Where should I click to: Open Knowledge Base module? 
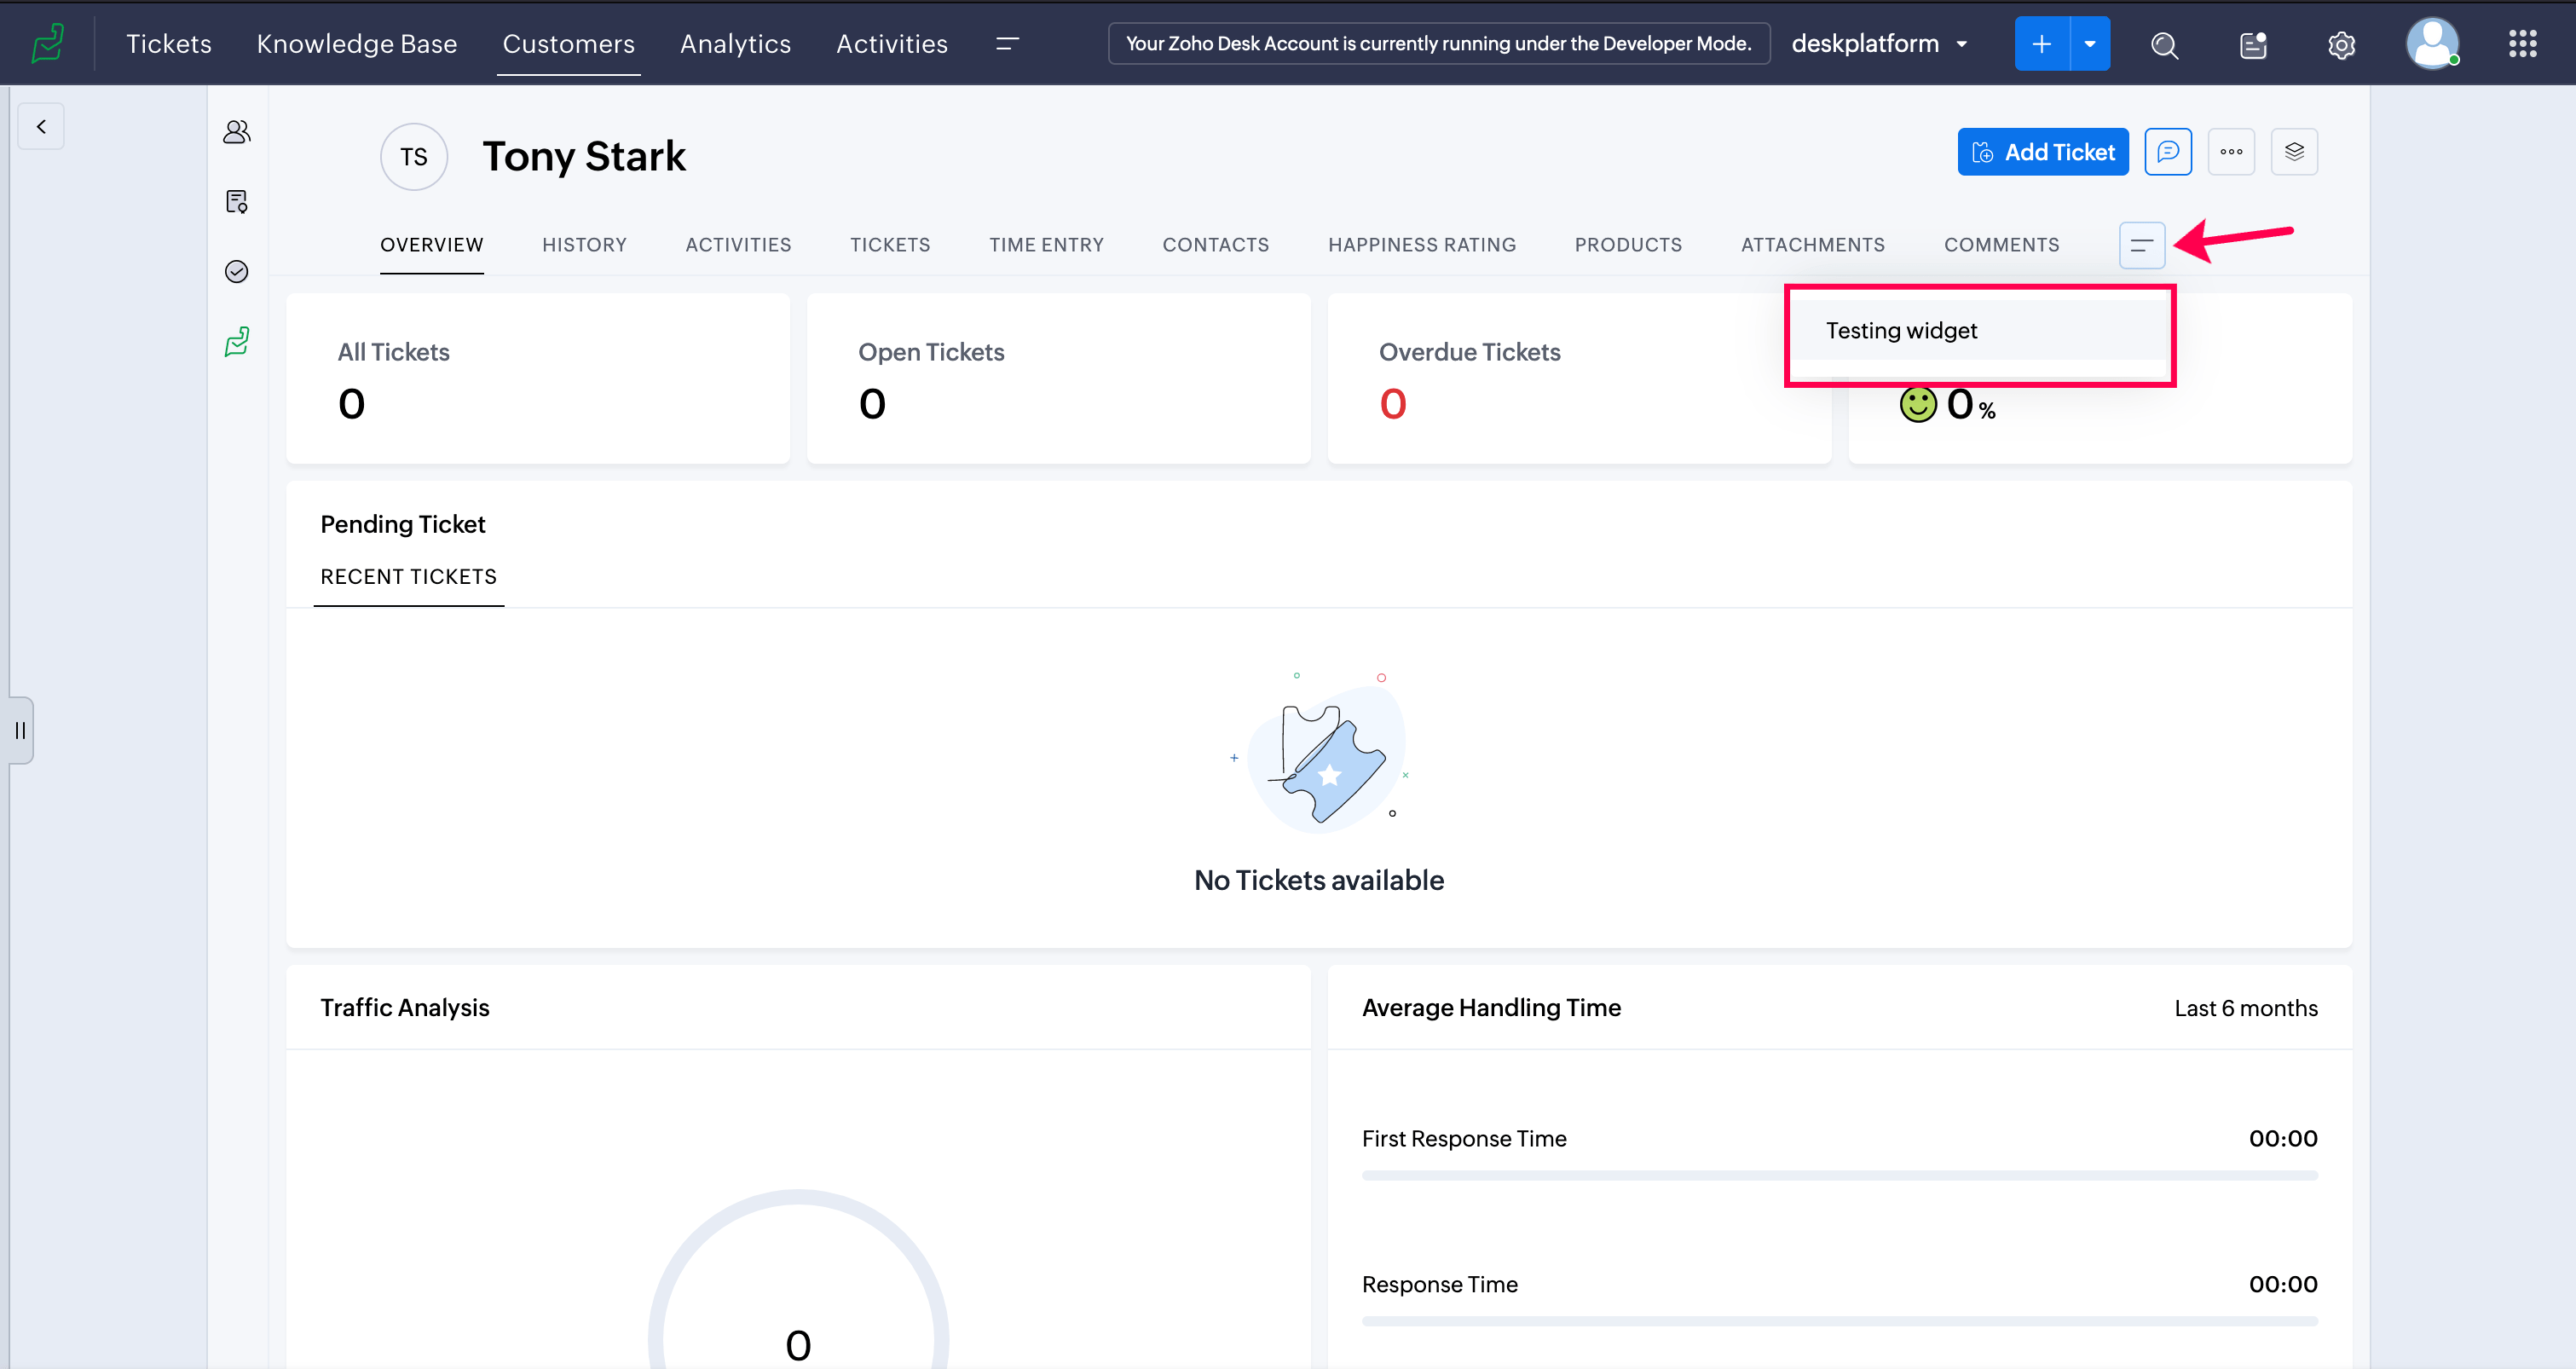coord(357,43)
